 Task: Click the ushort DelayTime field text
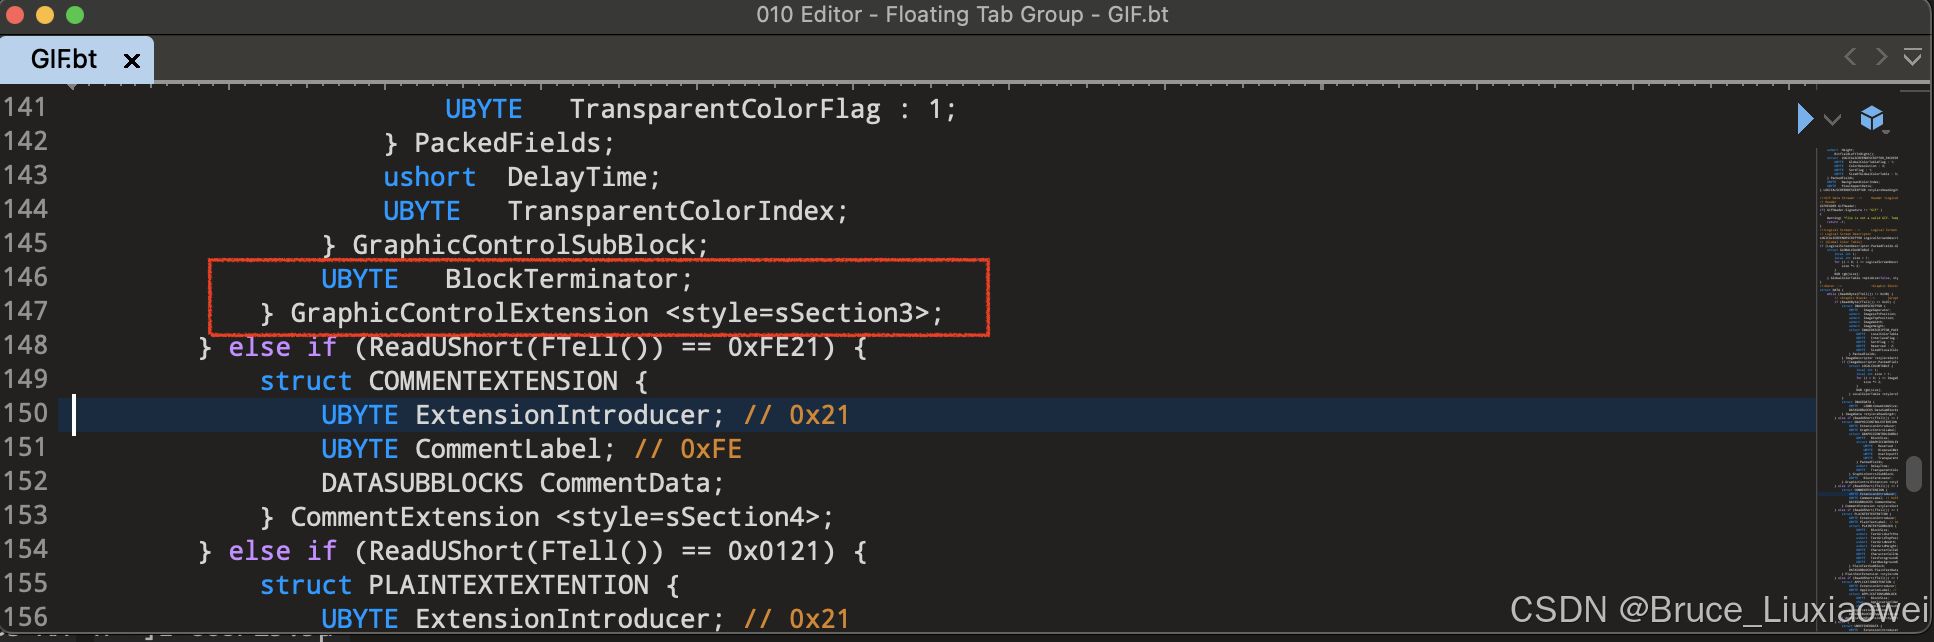(x=520, y=176)
